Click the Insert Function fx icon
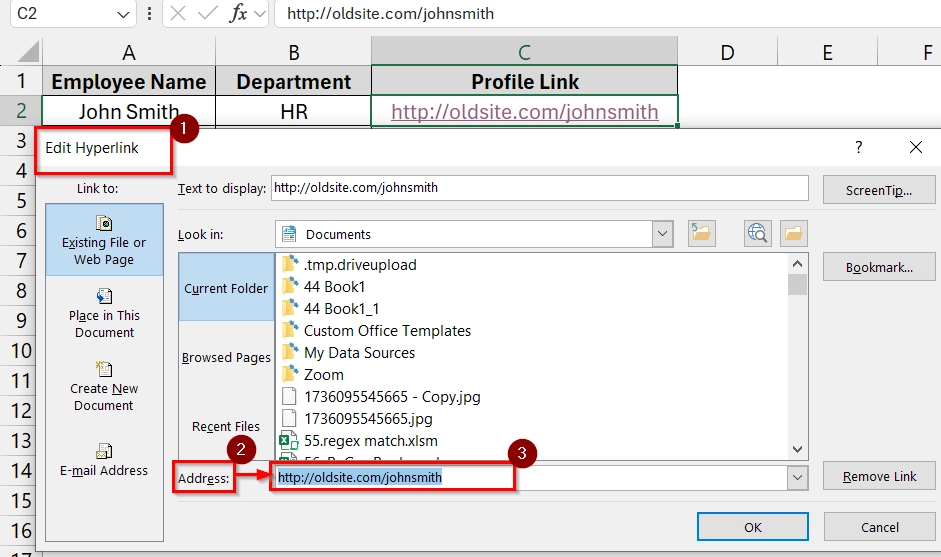This screenshot has width=941, height=557. pos(239,14)
